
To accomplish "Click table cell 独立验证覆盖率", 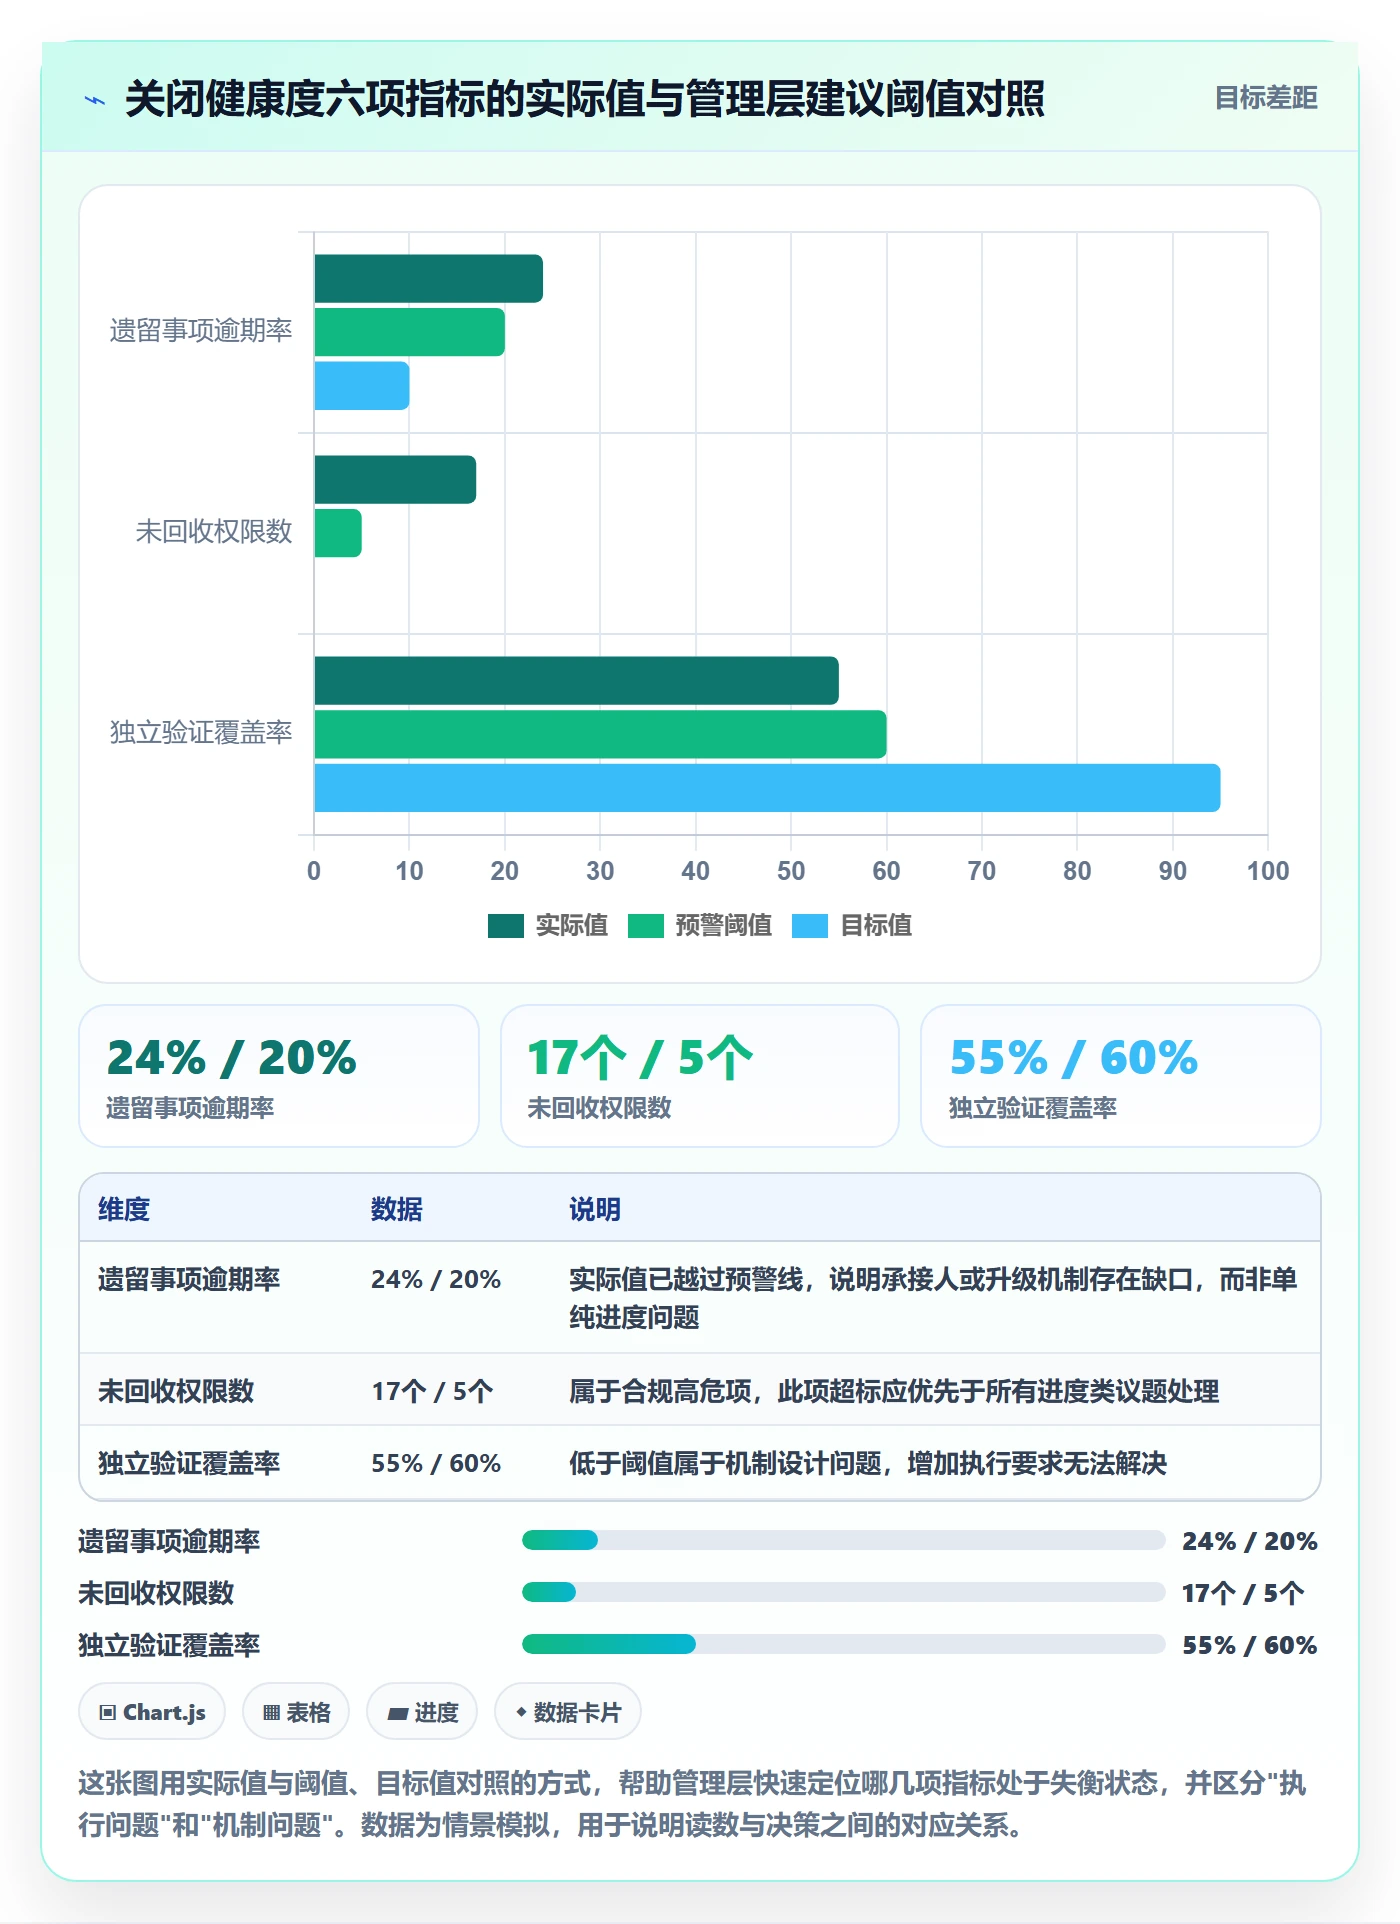I will tap(189, 1463).
